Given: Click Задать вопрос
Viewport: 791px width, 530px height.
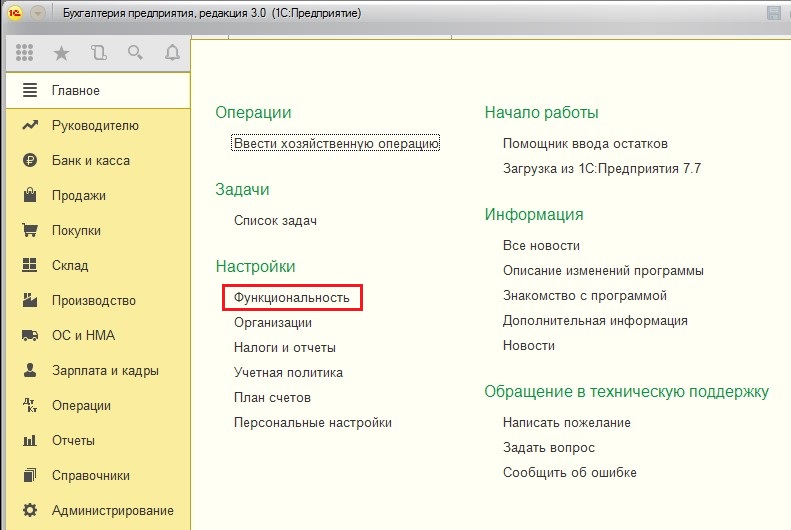Looking at the screenshot, I should coord(549,448).
